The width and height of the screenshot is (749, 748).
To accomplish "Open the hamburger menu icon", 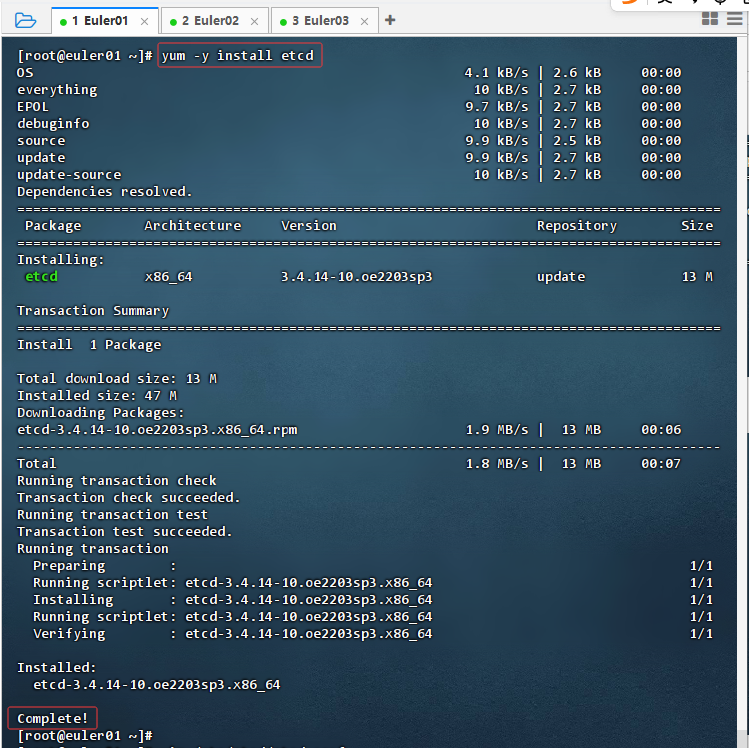I will pyautogui.click(x=735, y=19).
